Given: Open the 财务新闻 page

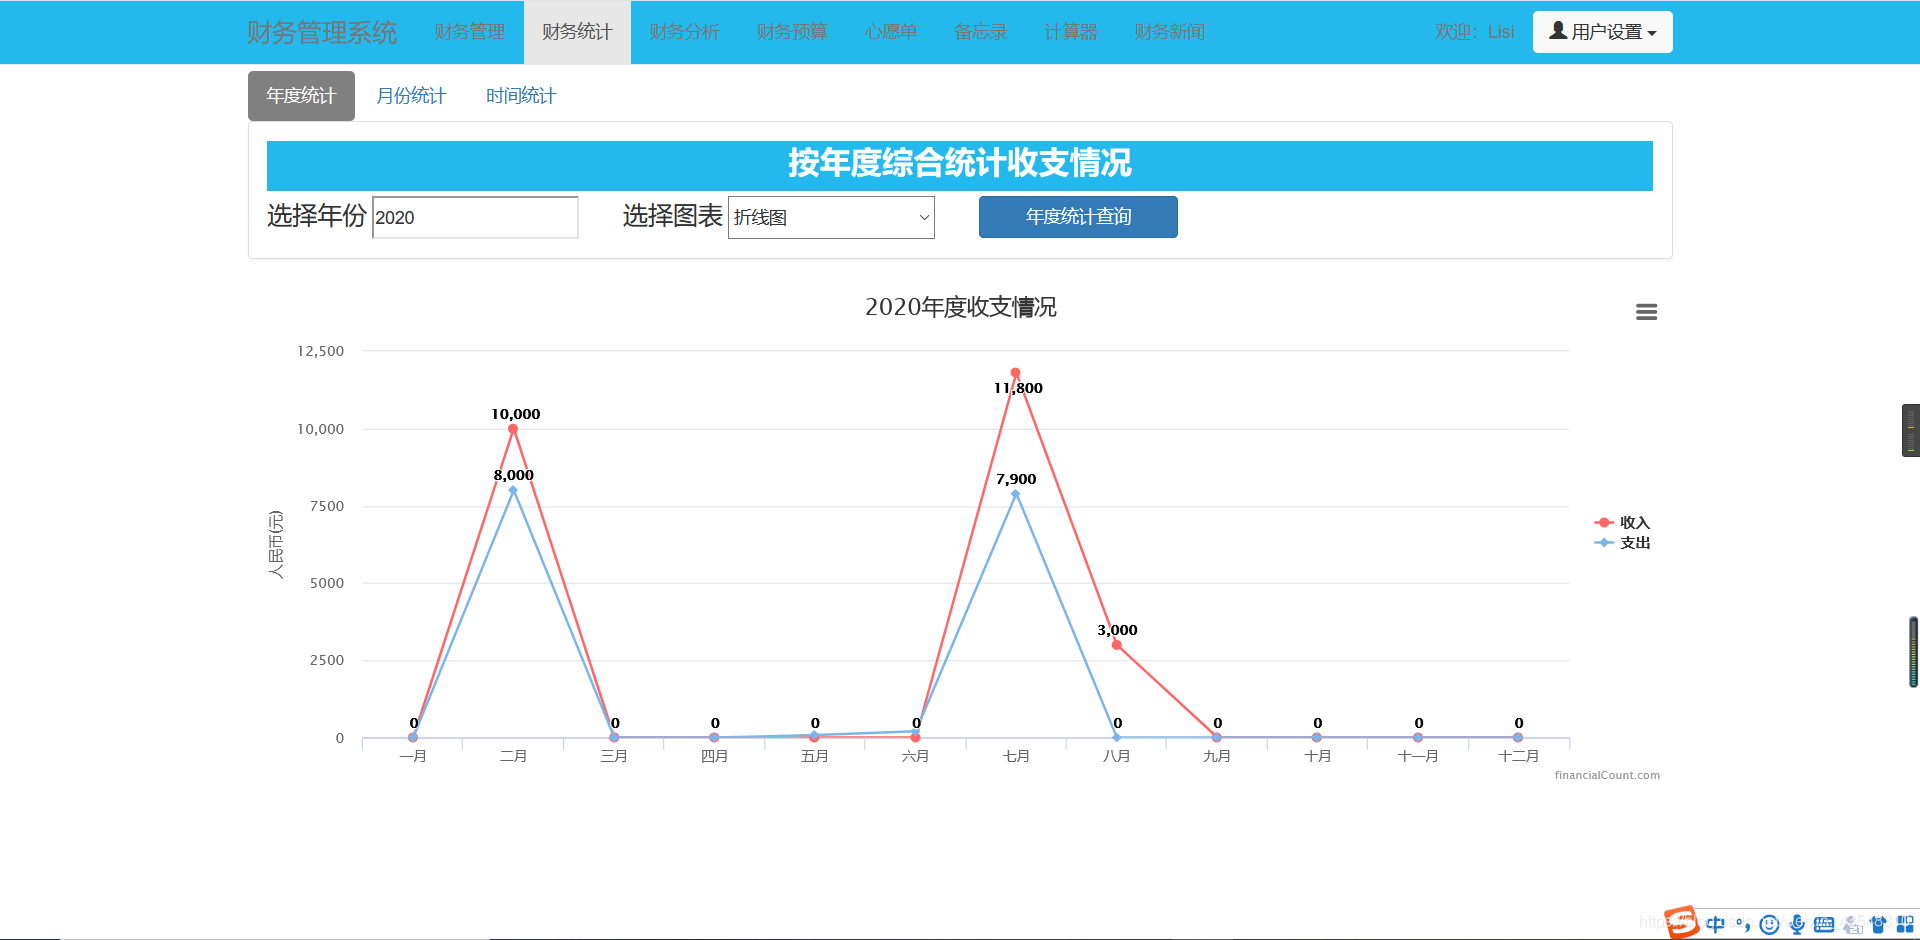Looking at the screenshot, I should [1169, 32].
